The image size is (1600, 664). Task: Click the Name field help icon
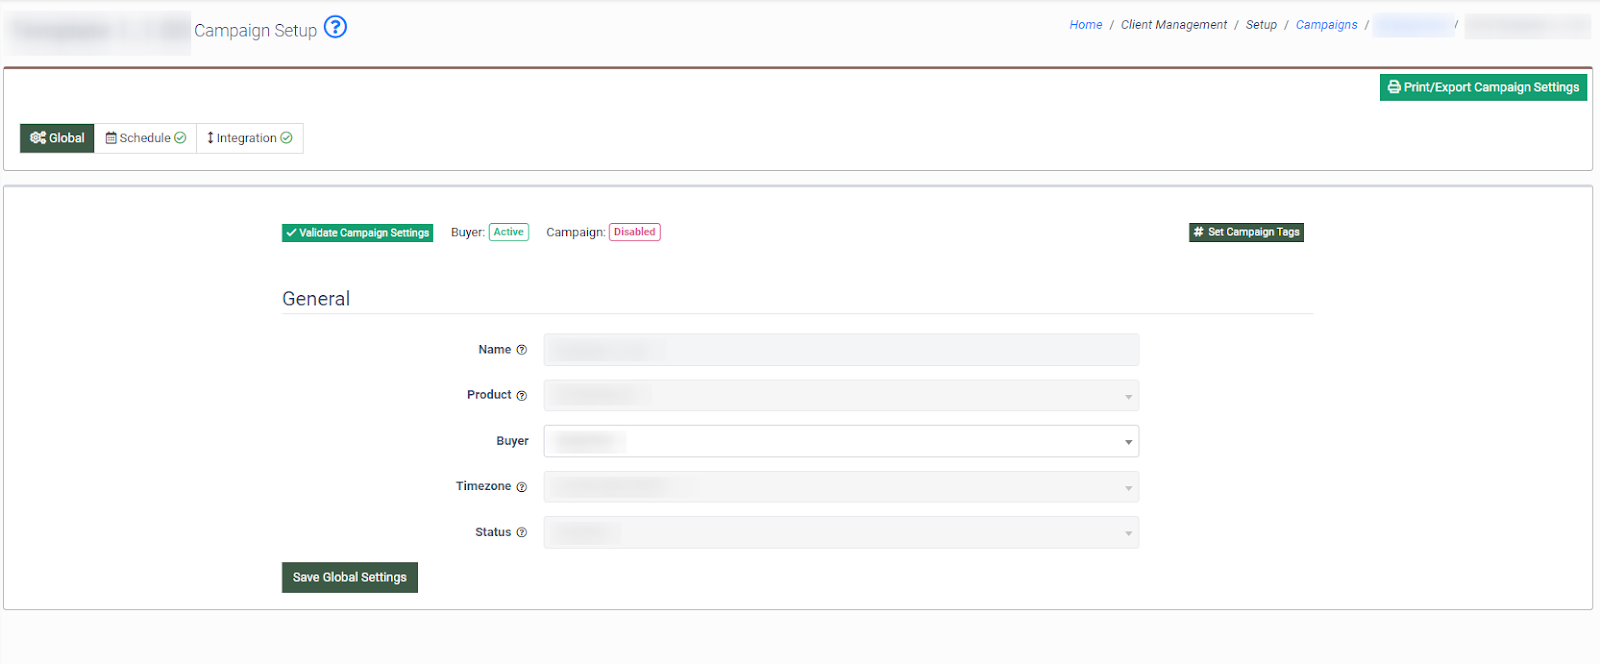(x=521, y=350)
